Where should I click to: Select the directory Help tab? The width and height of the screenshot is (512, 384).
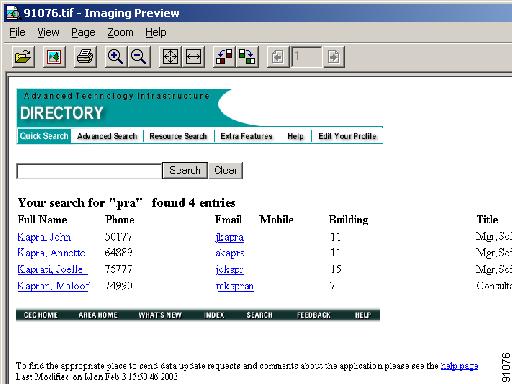pyautogui.click(x=295, y=136)
